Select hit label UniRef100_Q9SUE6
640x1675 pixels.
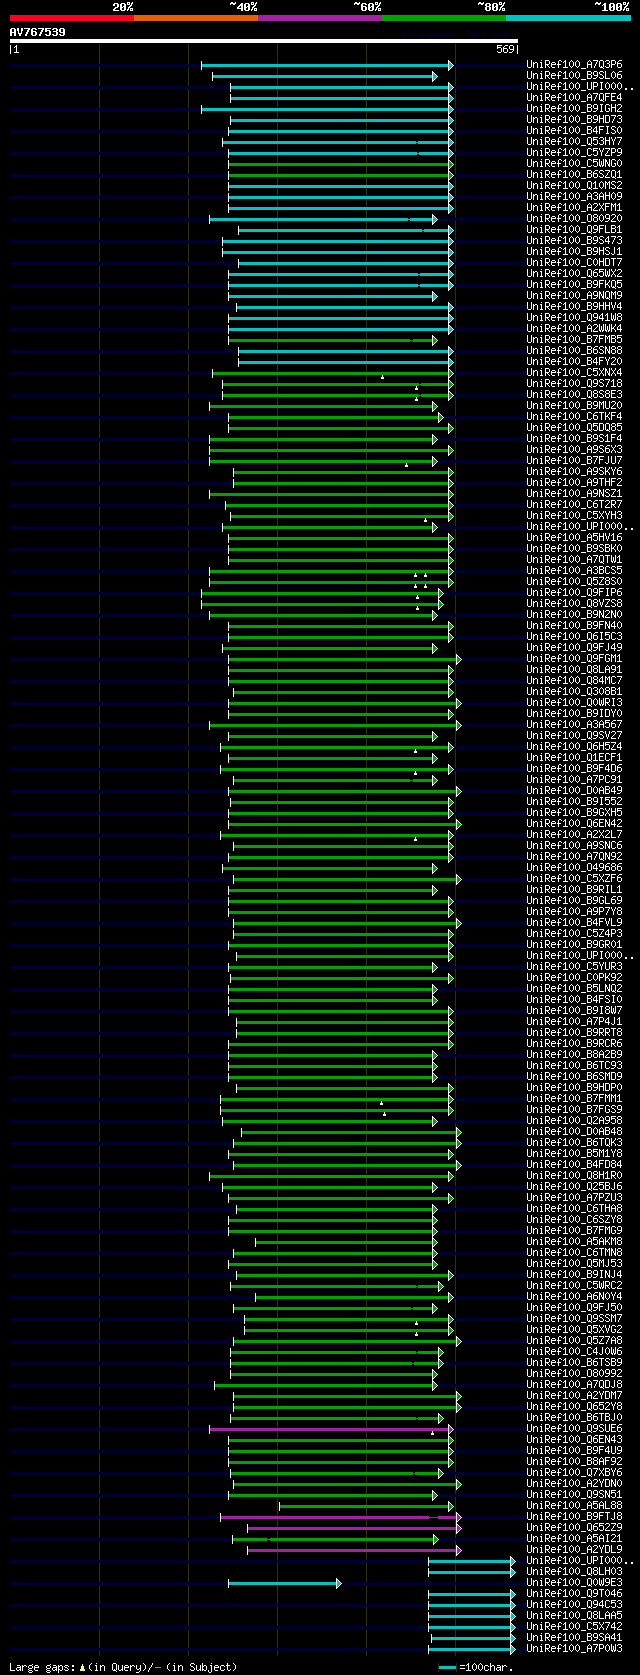(x=574, y=1429)
